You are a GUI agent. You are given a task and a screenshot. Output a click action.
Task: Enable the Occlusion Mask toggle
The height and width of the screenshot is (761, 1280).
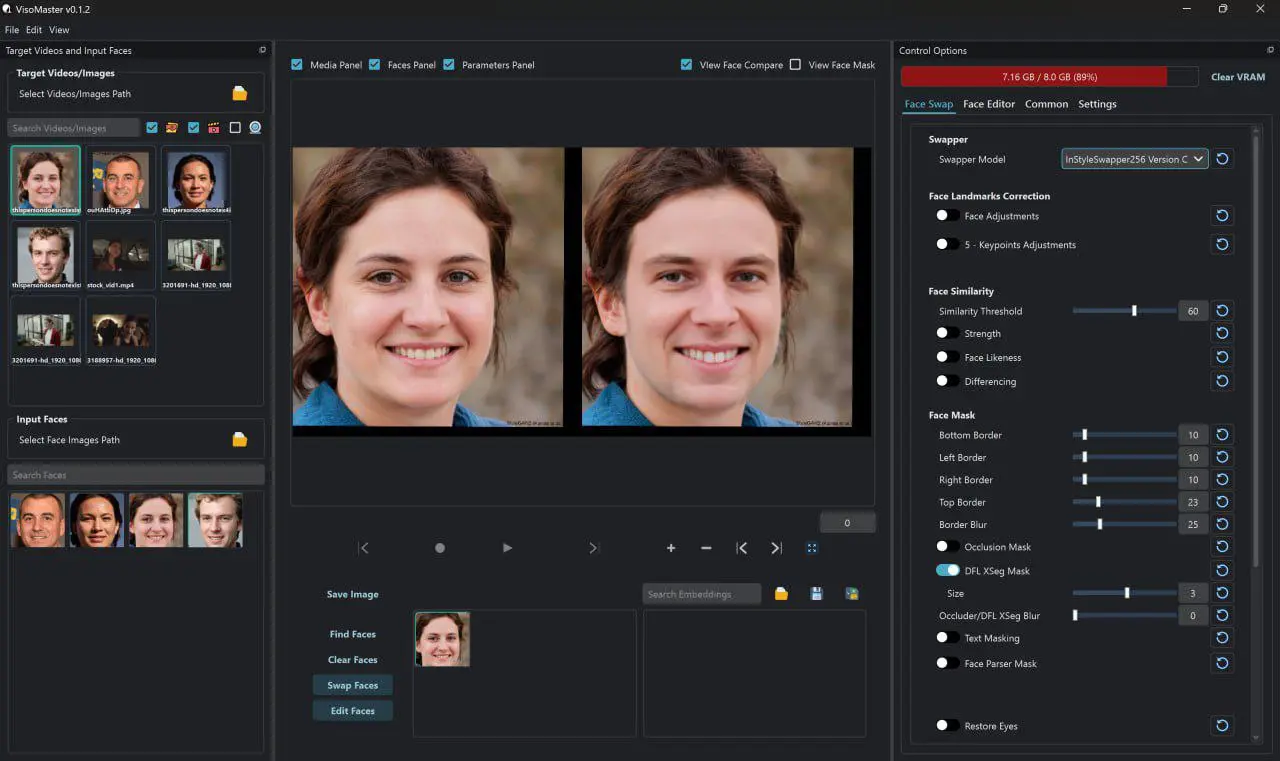[x=946, y=546]
